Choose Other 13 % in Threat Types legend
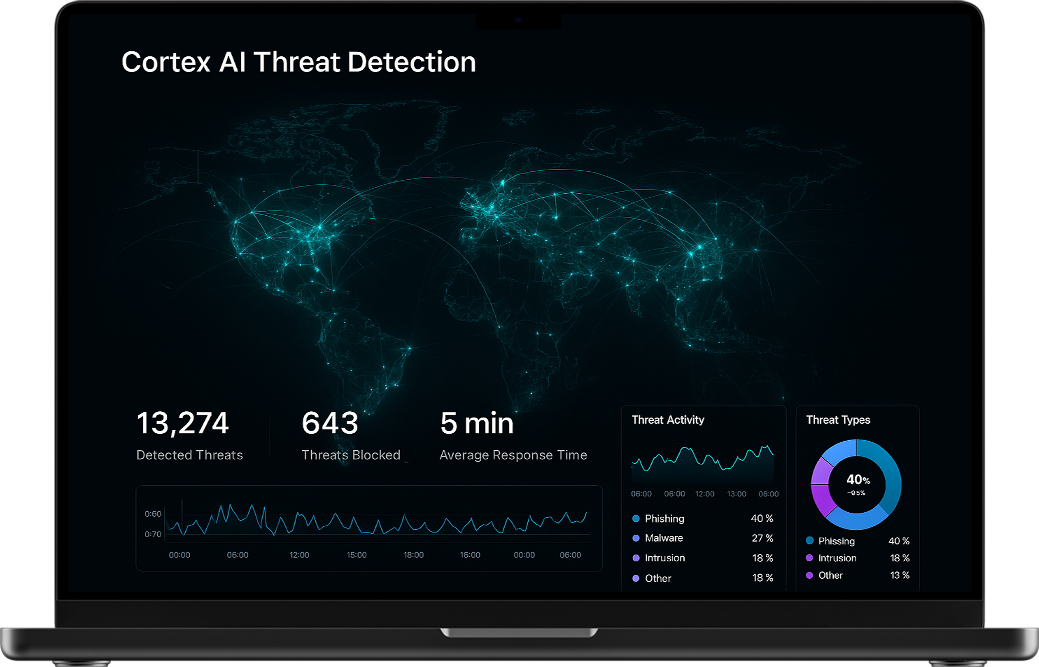 point(857,575)
